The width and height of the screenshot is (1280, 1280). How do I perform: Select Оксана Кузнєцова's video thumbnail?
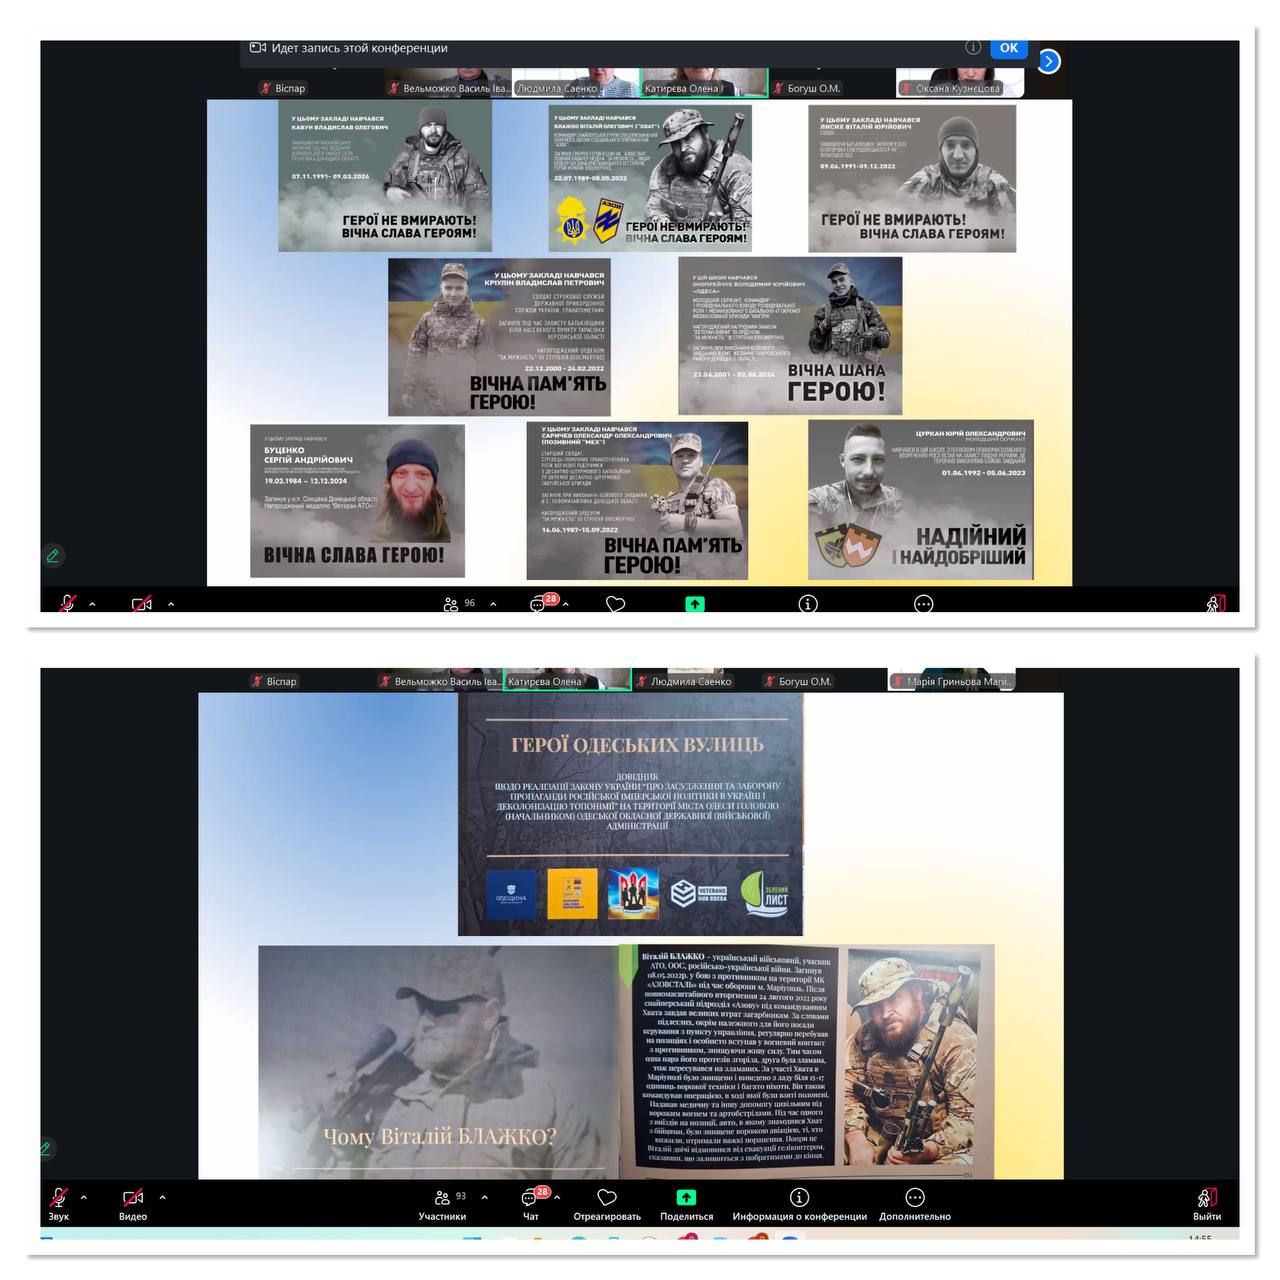959,82
